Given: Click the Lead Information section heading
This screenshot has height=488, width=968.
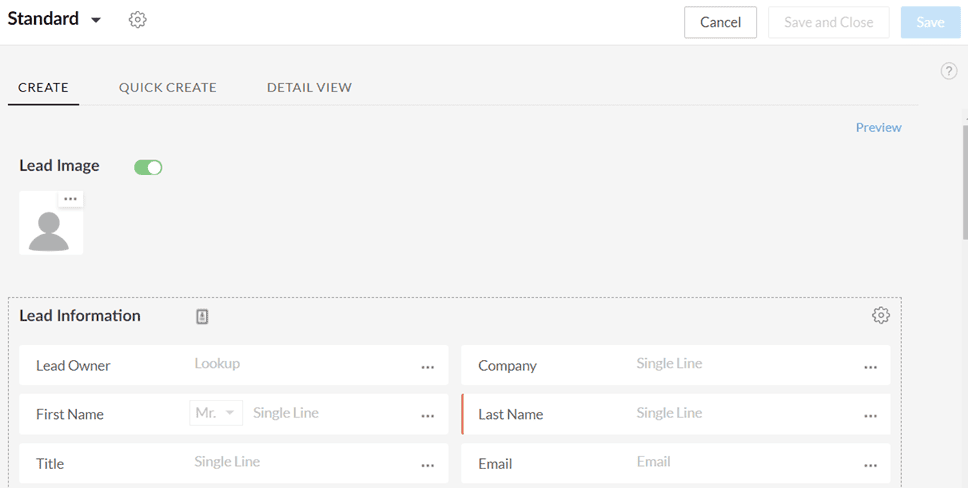Looking at the screenshot, I should tap(80, 316).
